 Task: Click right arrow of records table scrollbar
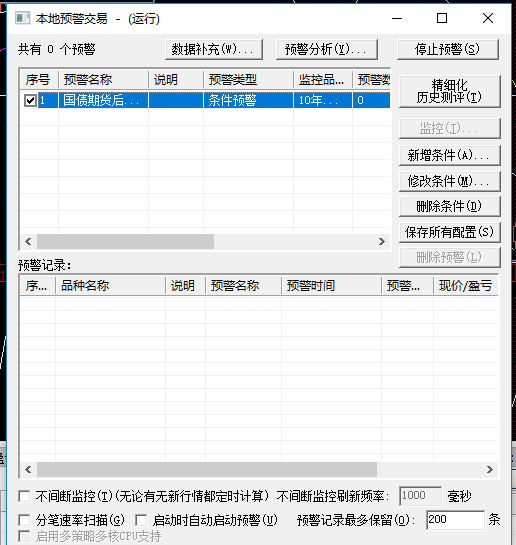click(490, 470)
